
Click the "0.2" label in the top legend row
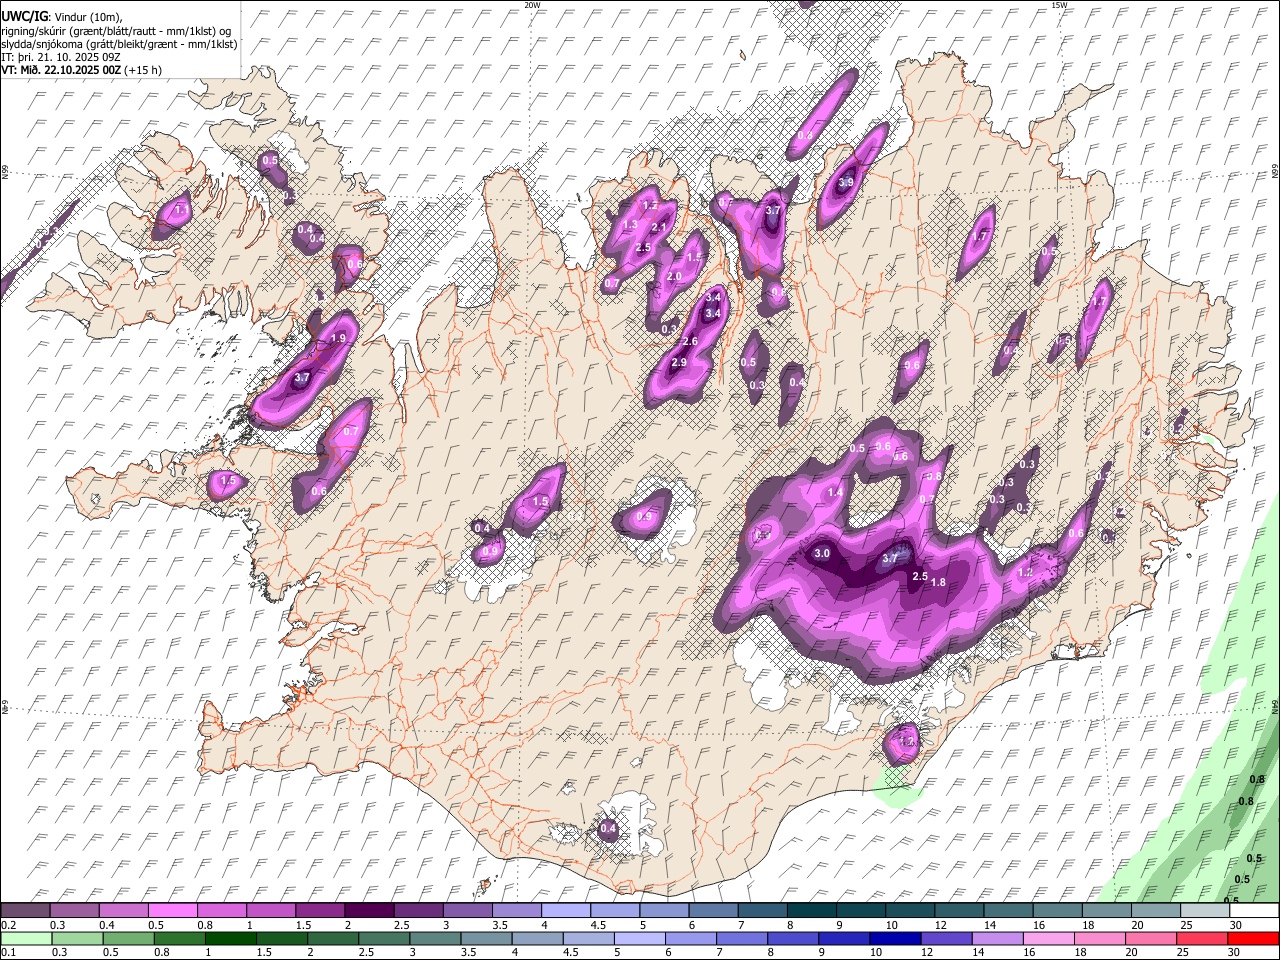point(9,925)
